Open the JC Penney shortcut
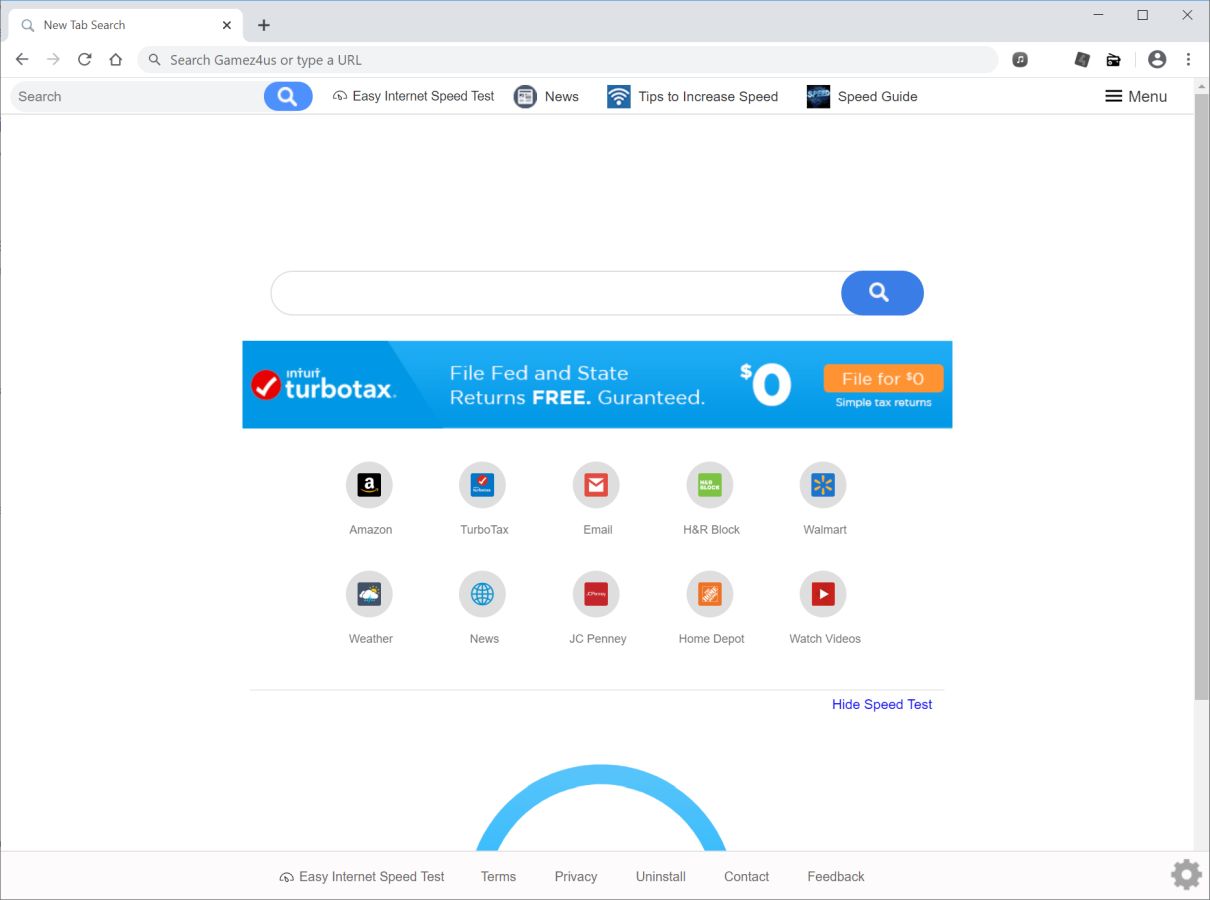 [596, 593]
